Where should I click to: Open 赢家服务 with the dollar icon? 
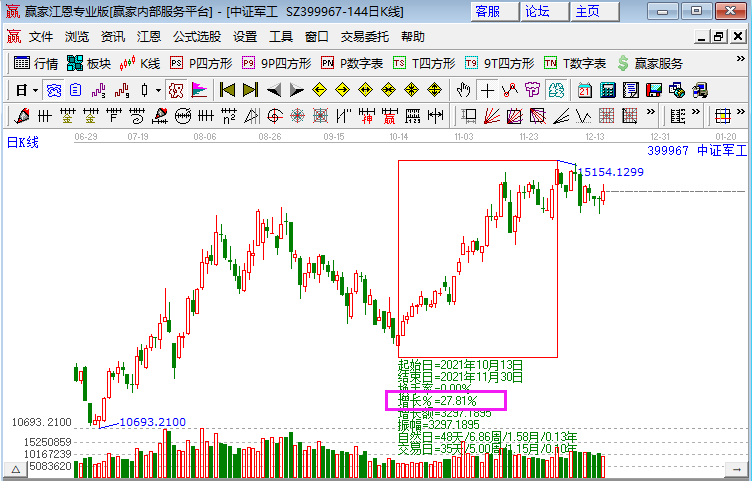650,63
